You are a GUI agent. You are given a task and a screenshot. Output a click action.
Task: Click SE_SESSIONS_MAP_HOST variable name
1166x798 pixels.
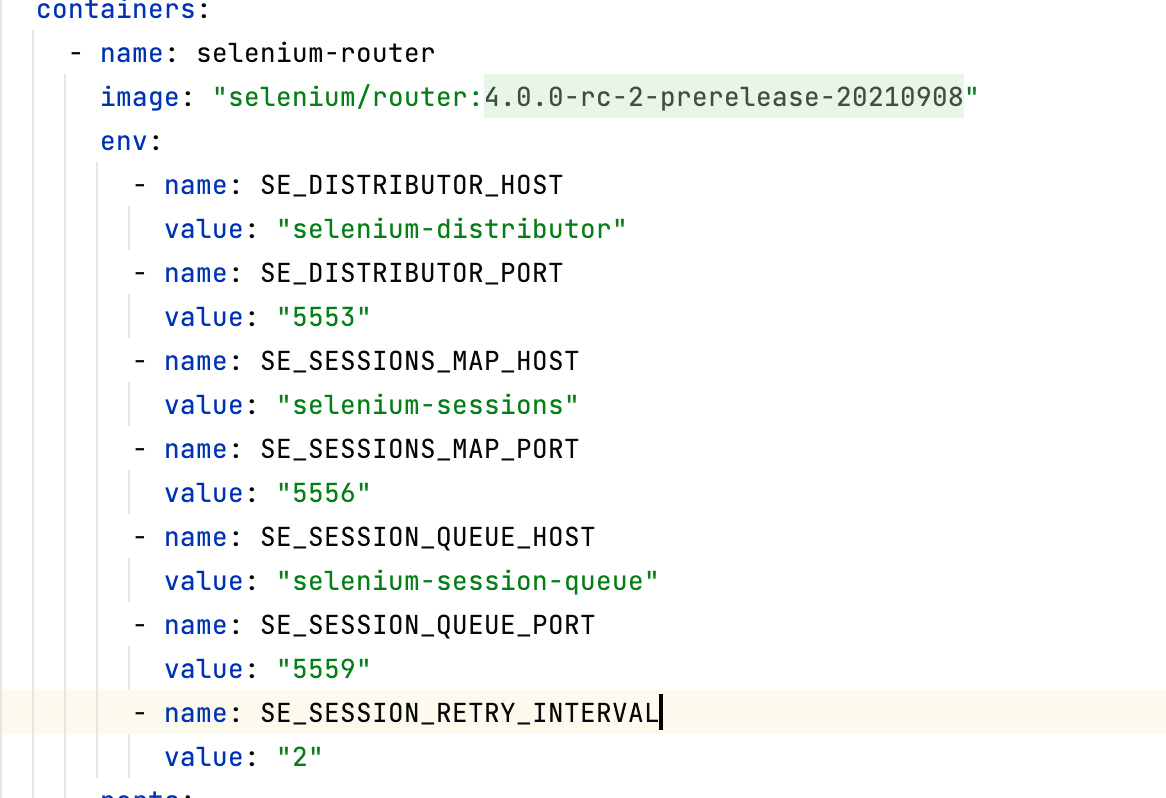pyautogui.click(x=419, y=361)
